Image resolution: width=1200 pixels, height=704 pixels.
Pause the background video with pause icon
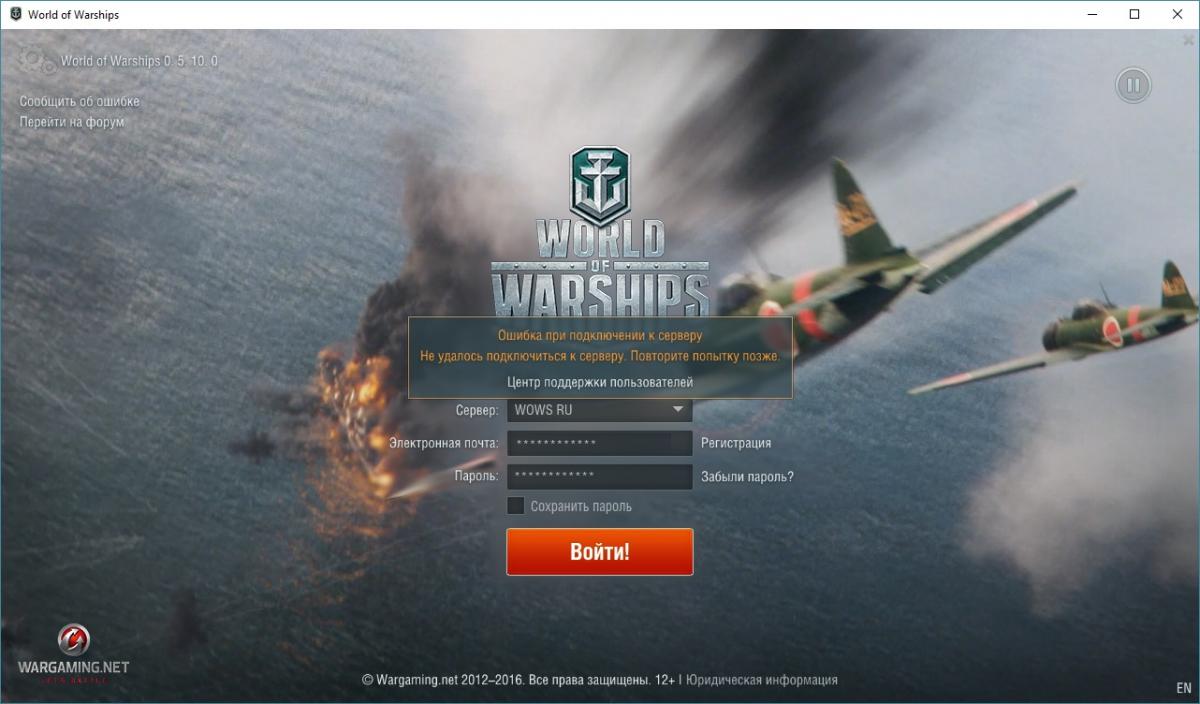[x=1133, y=85]
